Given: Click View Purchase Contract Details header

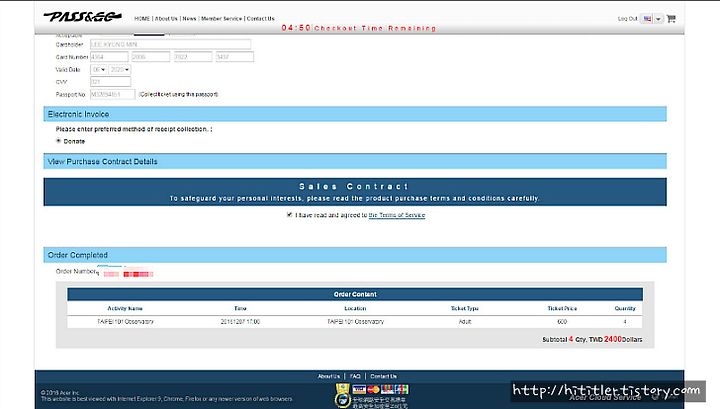Looking at the screenshot, I should [x=355, y=161].
